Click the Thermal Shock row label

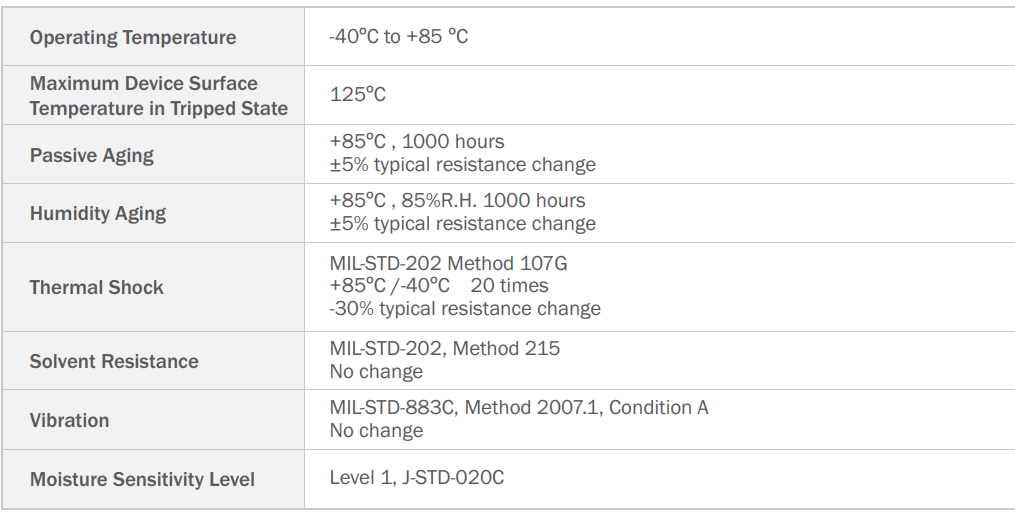[97, 287]
